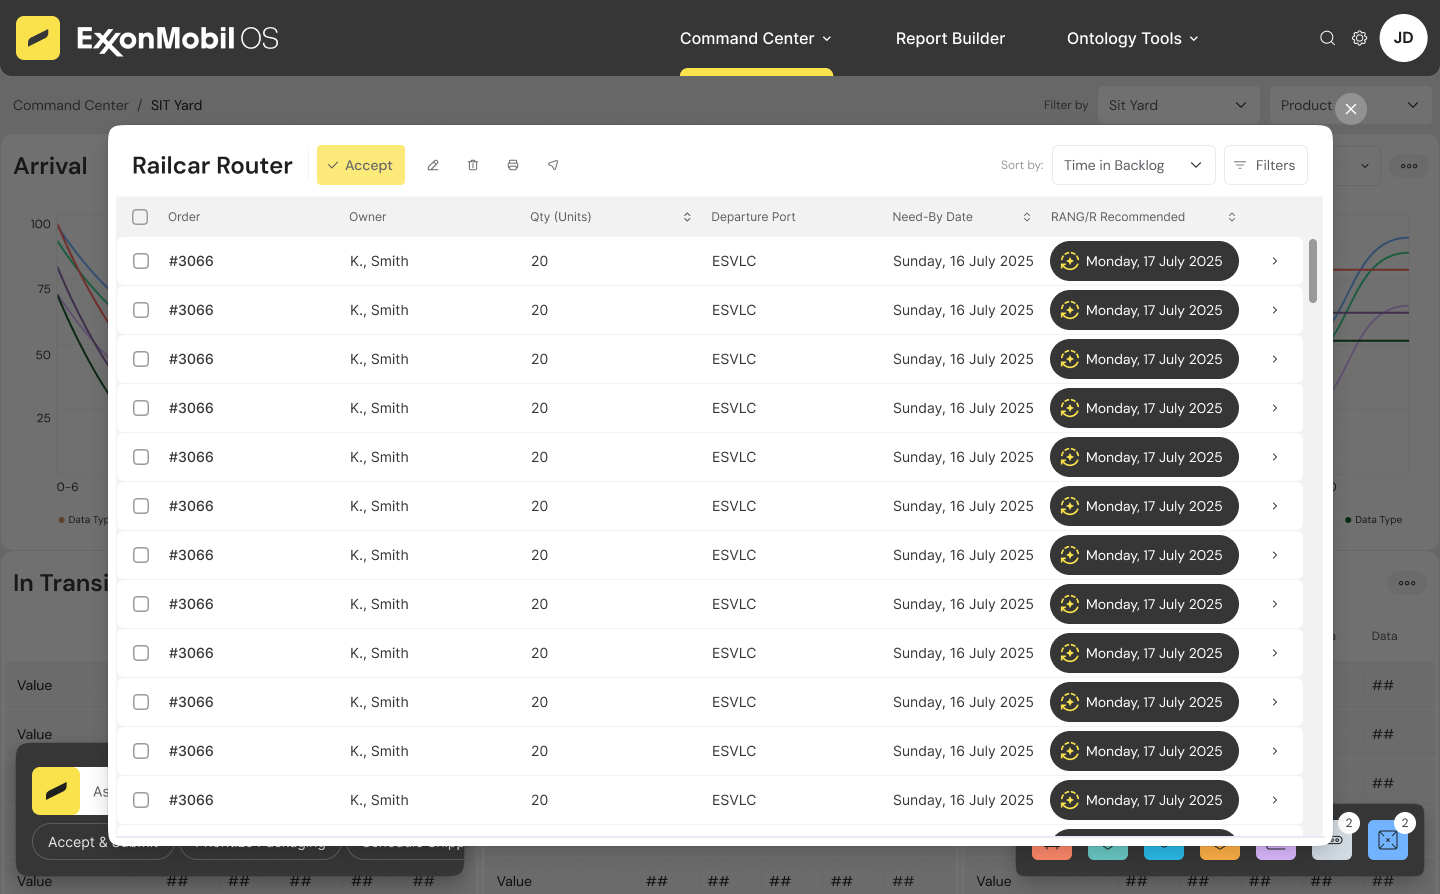
Task: Click the Accept & Submit button in assistant panel
Action: pyautogui.click(x=103, y=842)
